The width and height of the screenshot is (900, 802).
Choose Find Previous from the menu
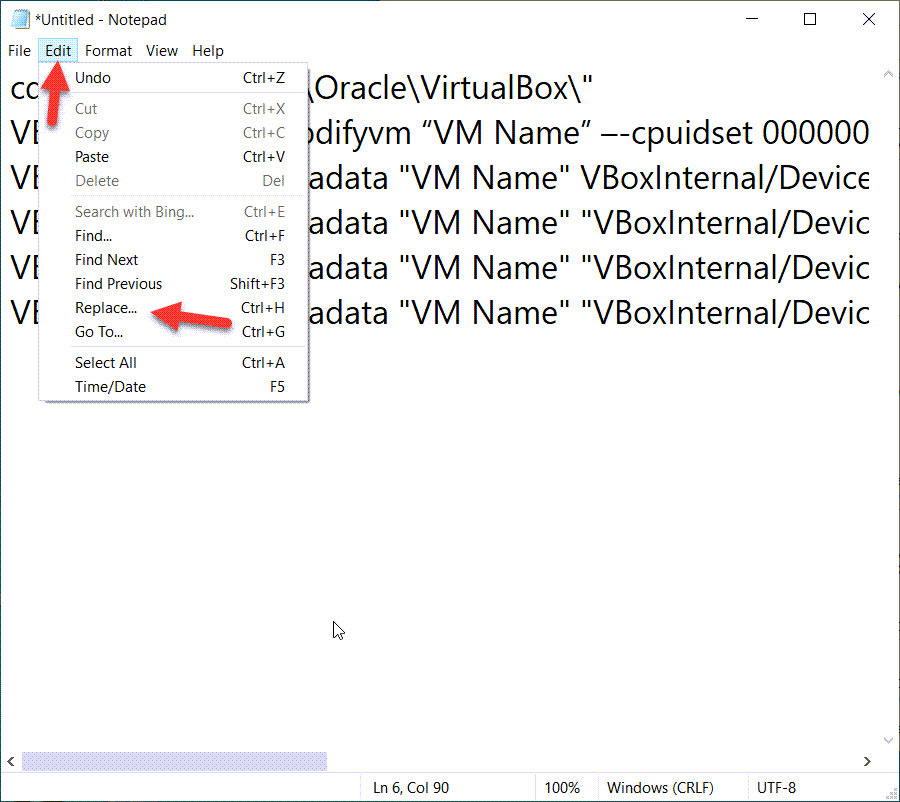(x=118, y=284)
